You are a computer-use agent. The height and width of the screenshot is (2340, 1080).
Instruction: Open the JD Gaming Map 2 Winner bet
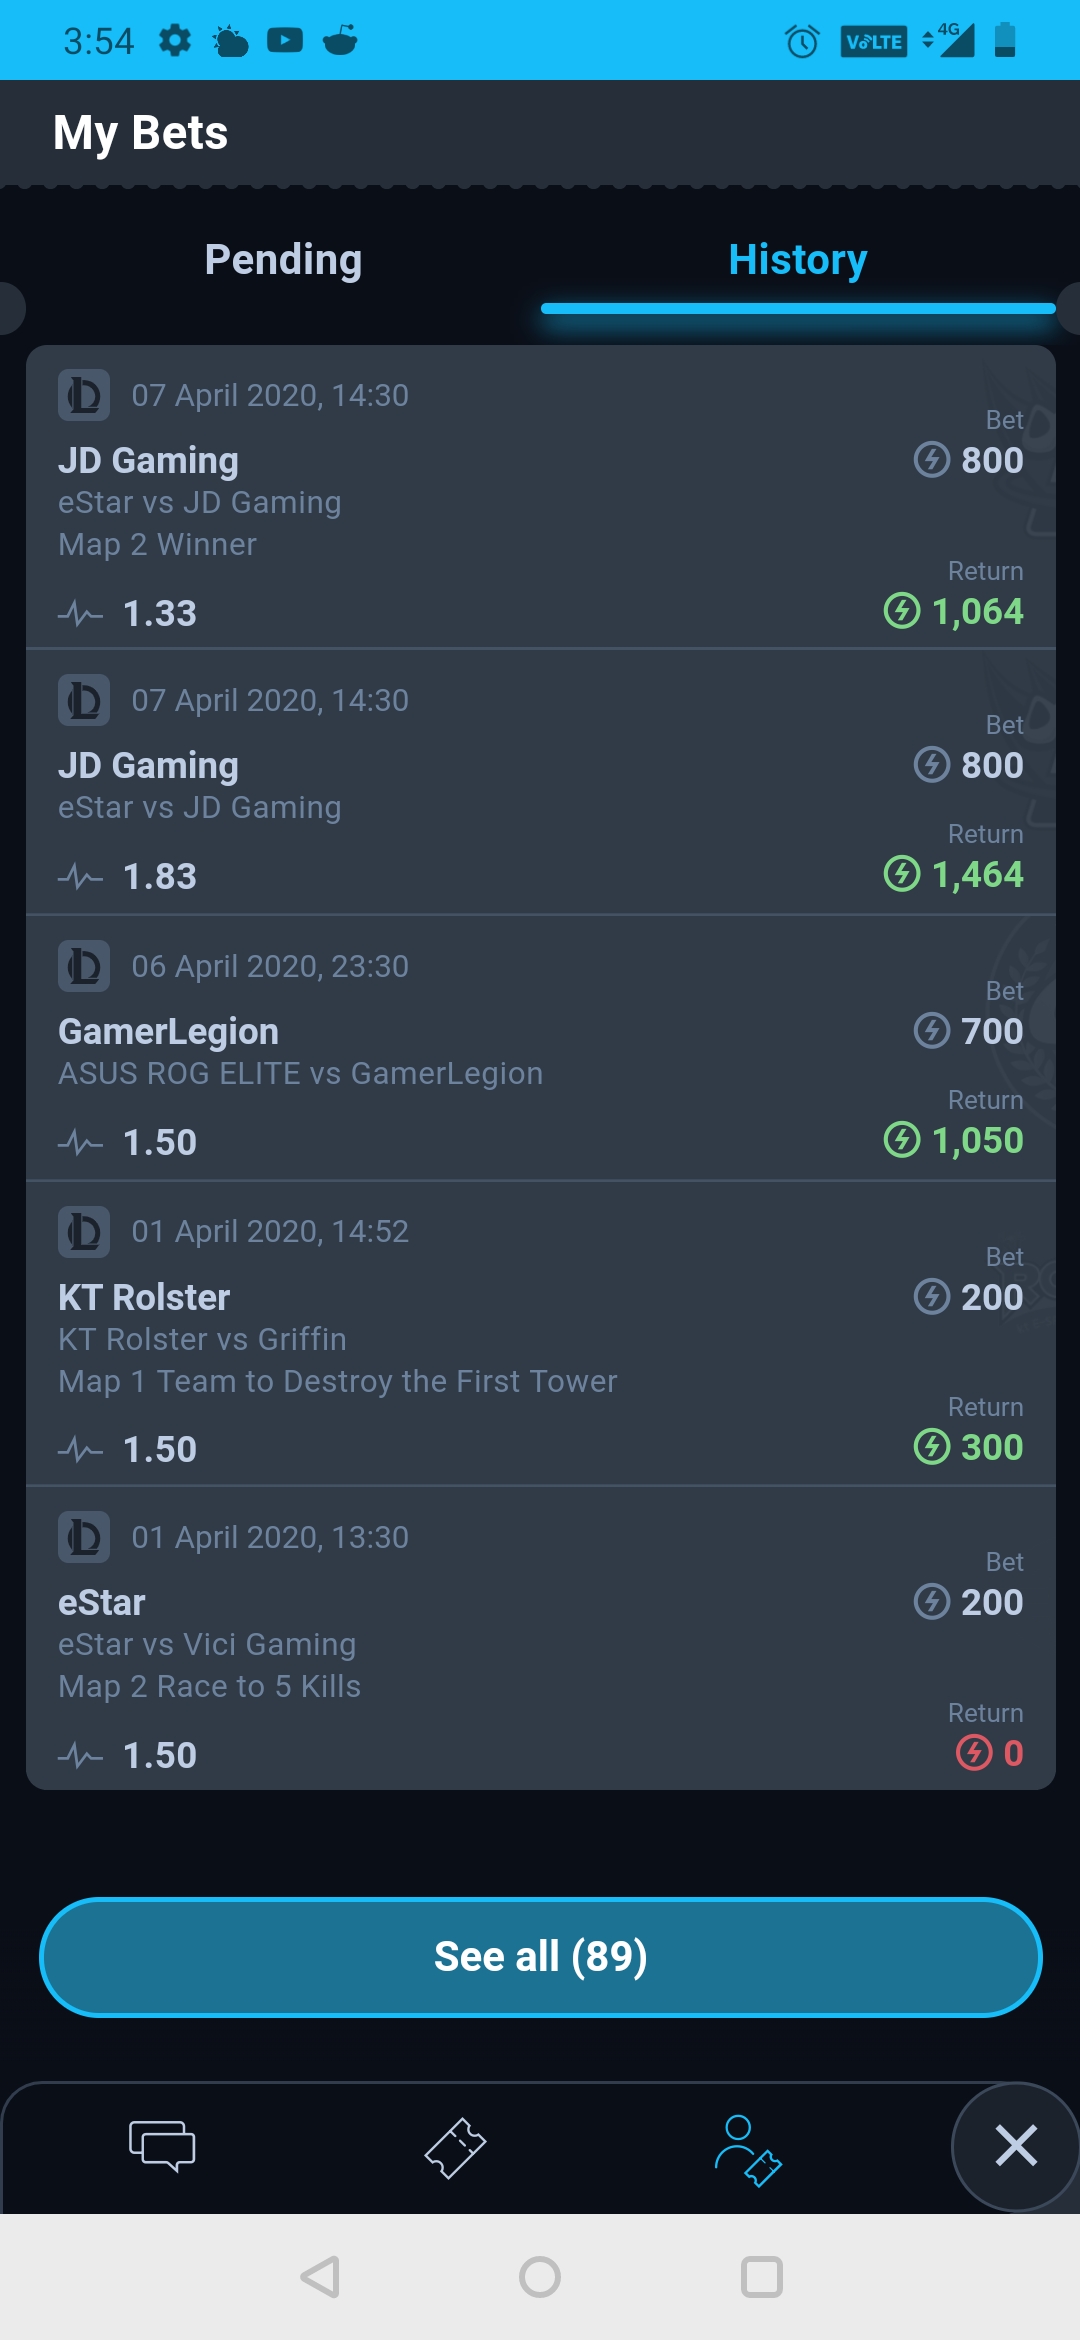coord(541,497)
